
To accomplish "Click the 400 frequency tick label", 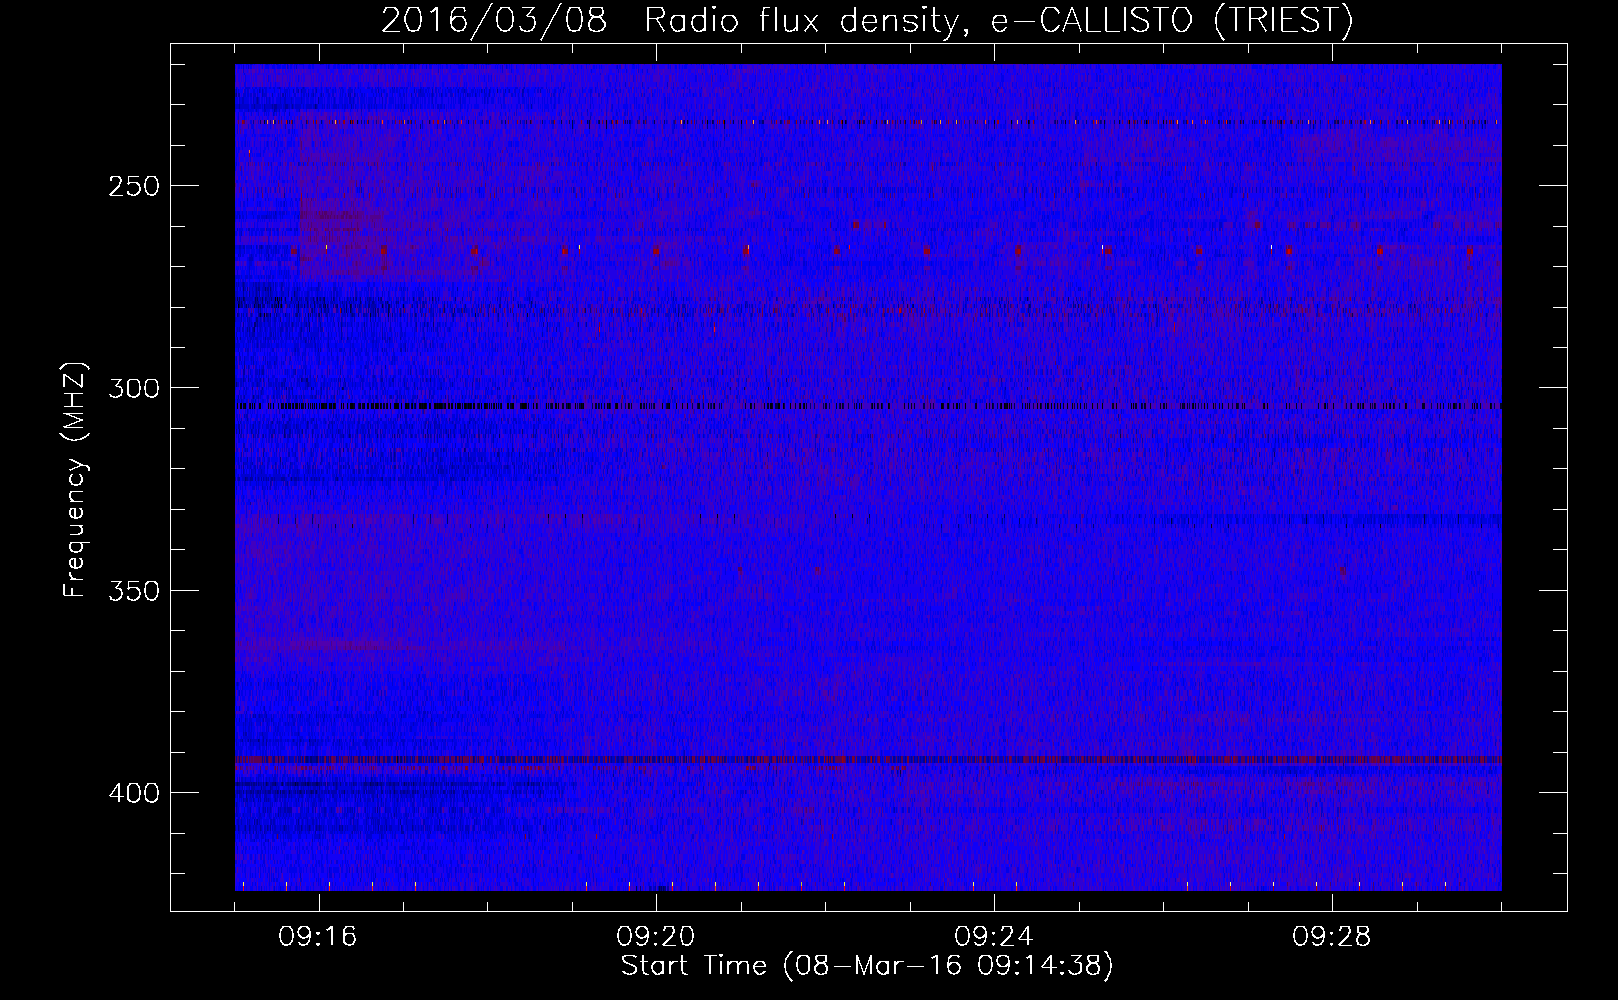I will point(134,793).
